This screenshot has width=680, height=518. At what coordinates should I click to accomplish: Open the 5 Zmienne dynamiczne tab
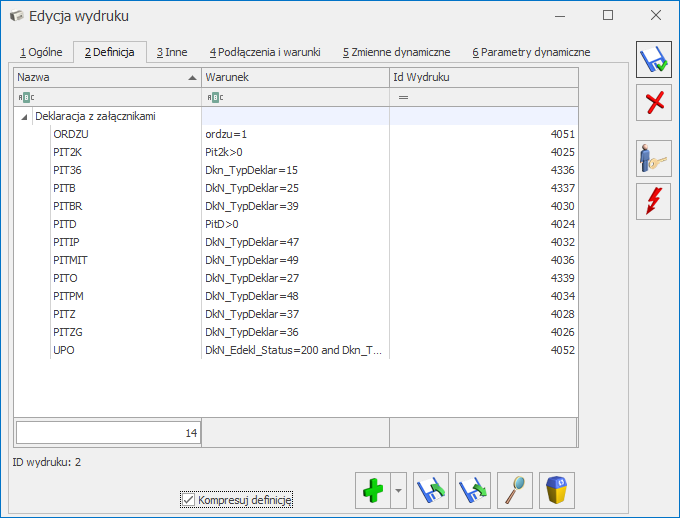(x=396, y=52)
